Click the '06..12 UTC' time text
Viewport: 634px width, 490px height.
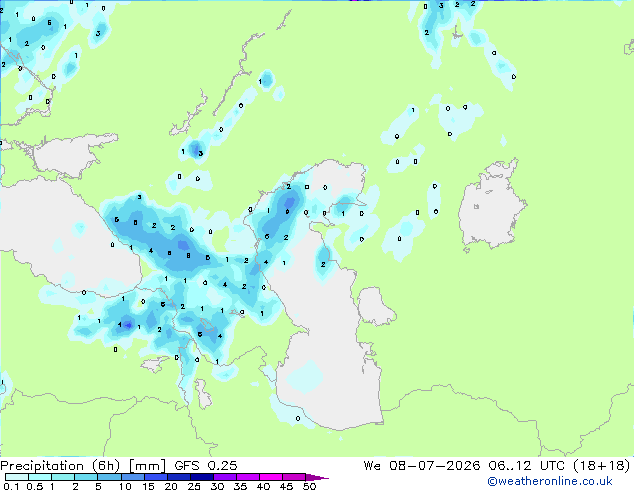coord(526,466)
